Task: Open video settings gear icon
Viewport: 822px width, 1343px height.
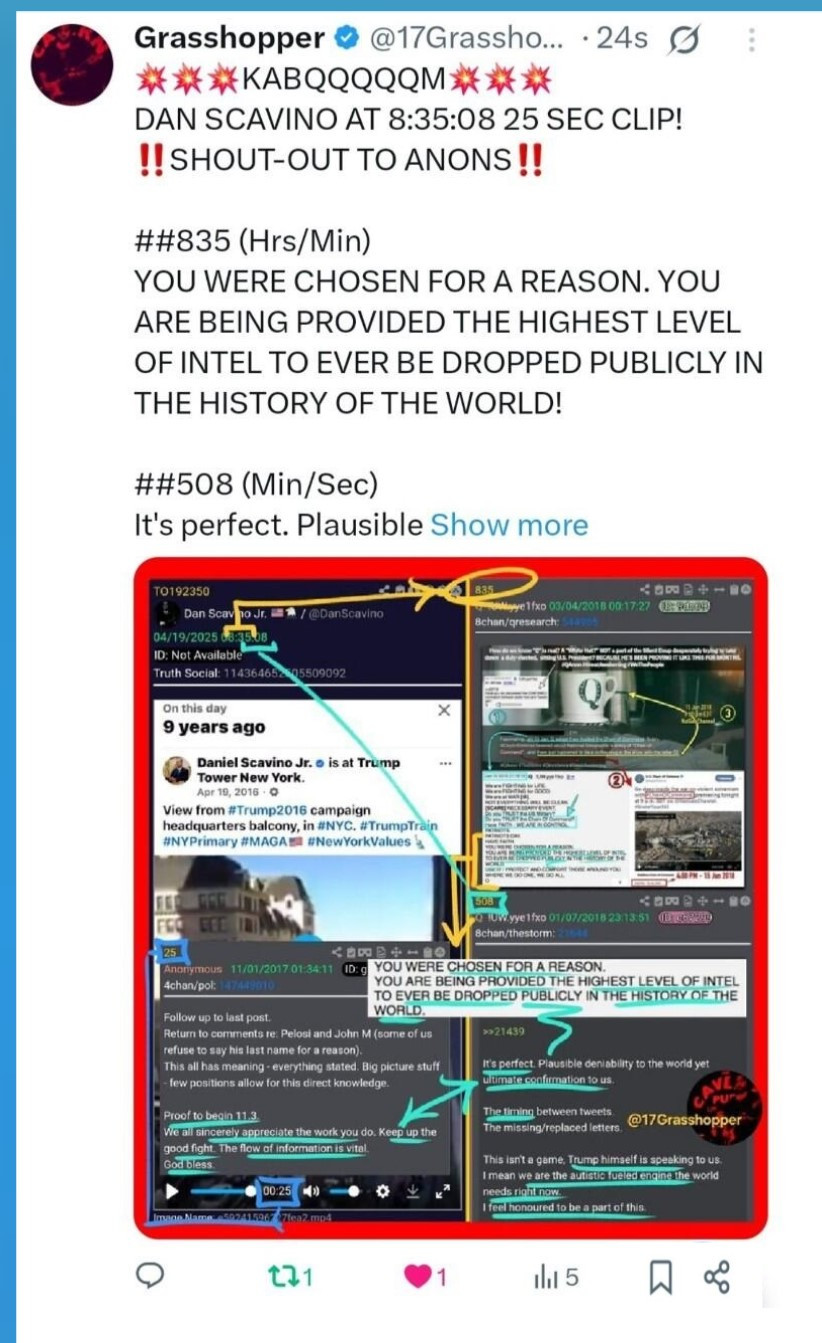Action: [x=382, y=1191]
